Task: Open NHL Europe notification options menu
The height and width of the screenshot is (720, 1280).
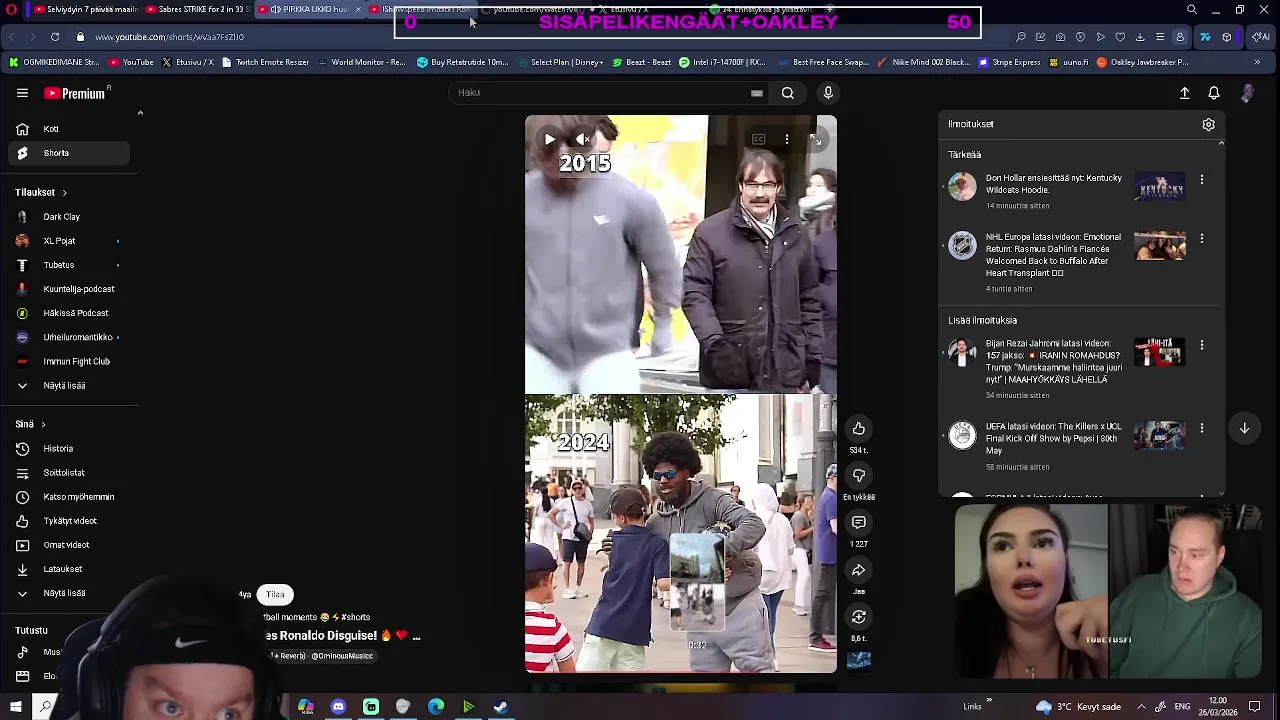Action: pyautogui.click(x=1201, y=239)
